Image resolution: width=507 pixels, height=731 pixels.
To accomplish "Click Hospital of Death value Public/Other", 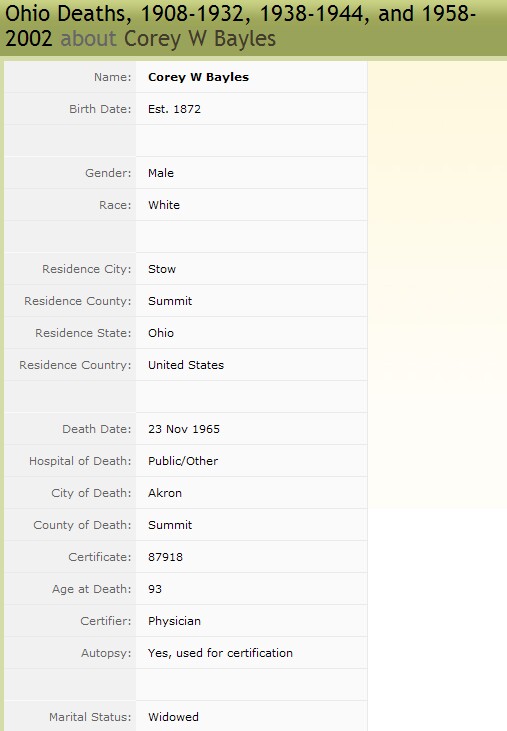I will coord(183,461).
